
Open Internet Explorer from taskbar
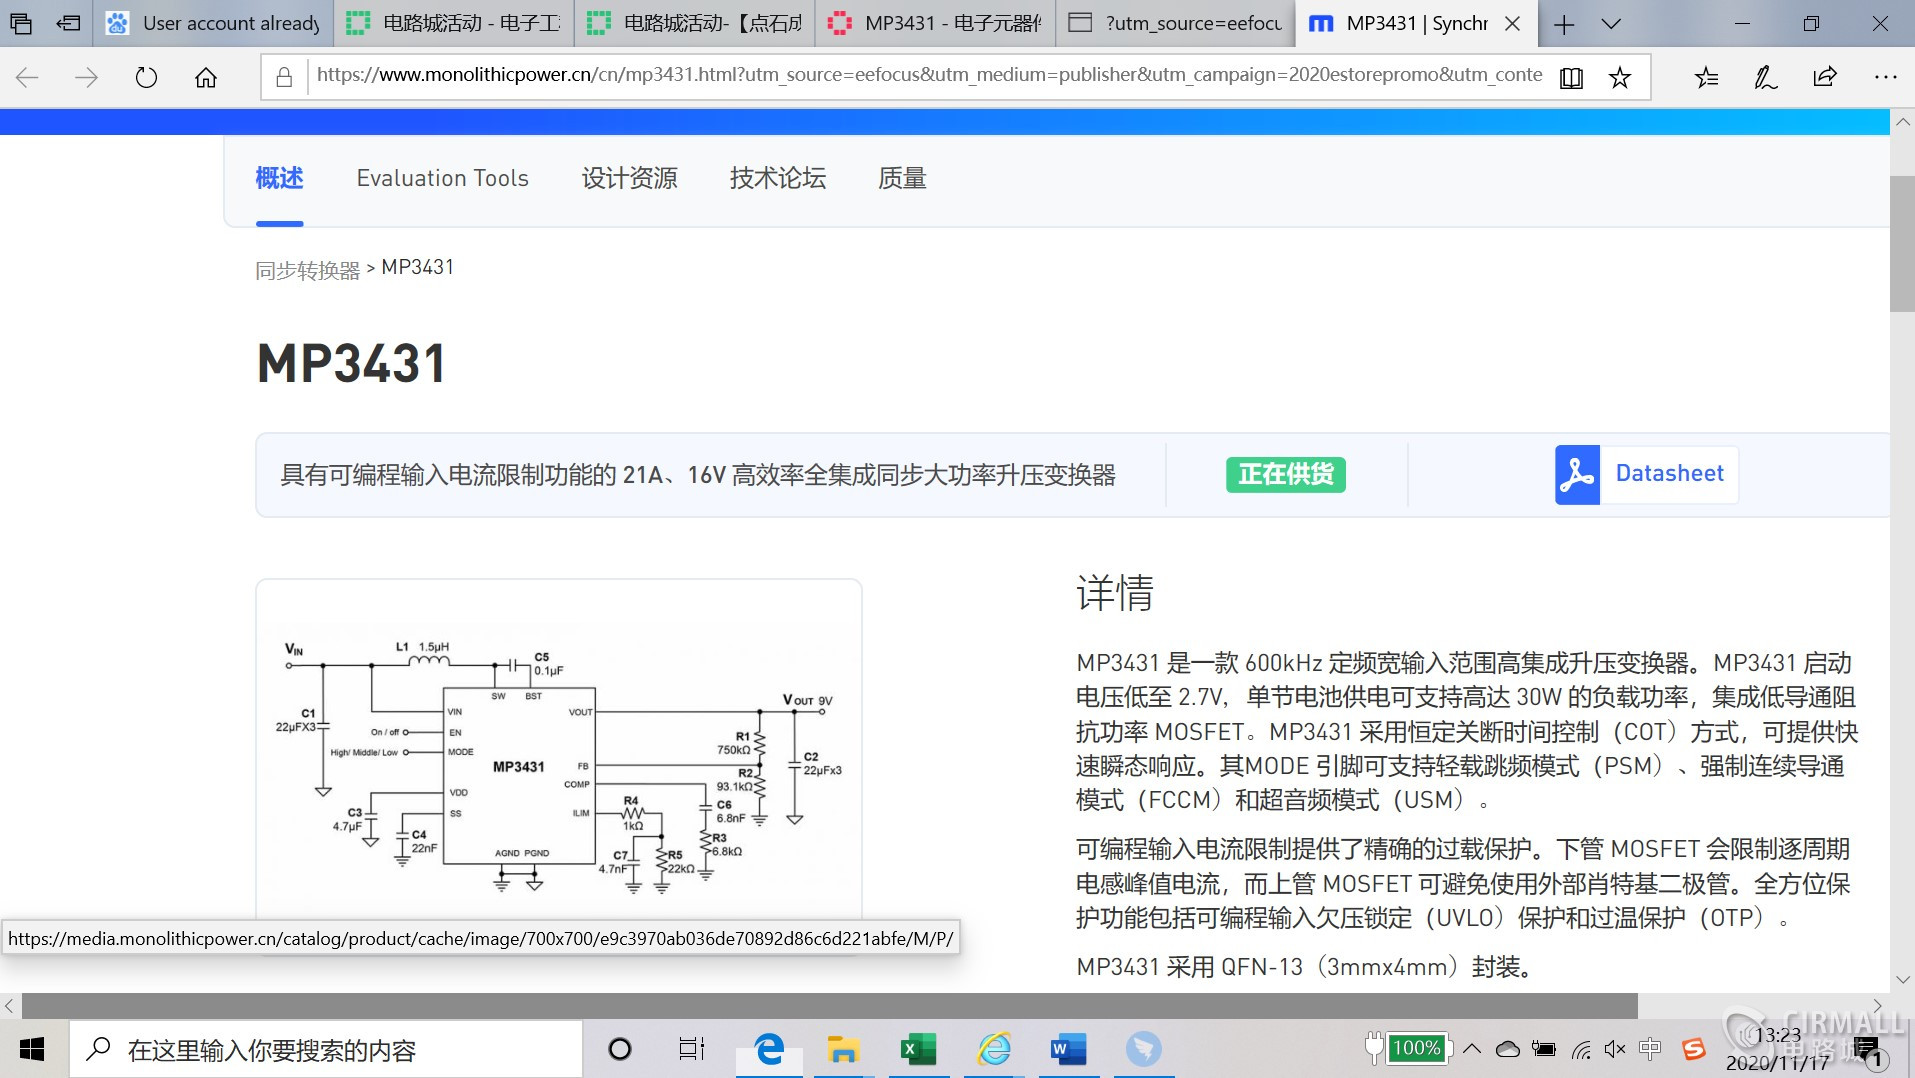tap(994, 1049)
